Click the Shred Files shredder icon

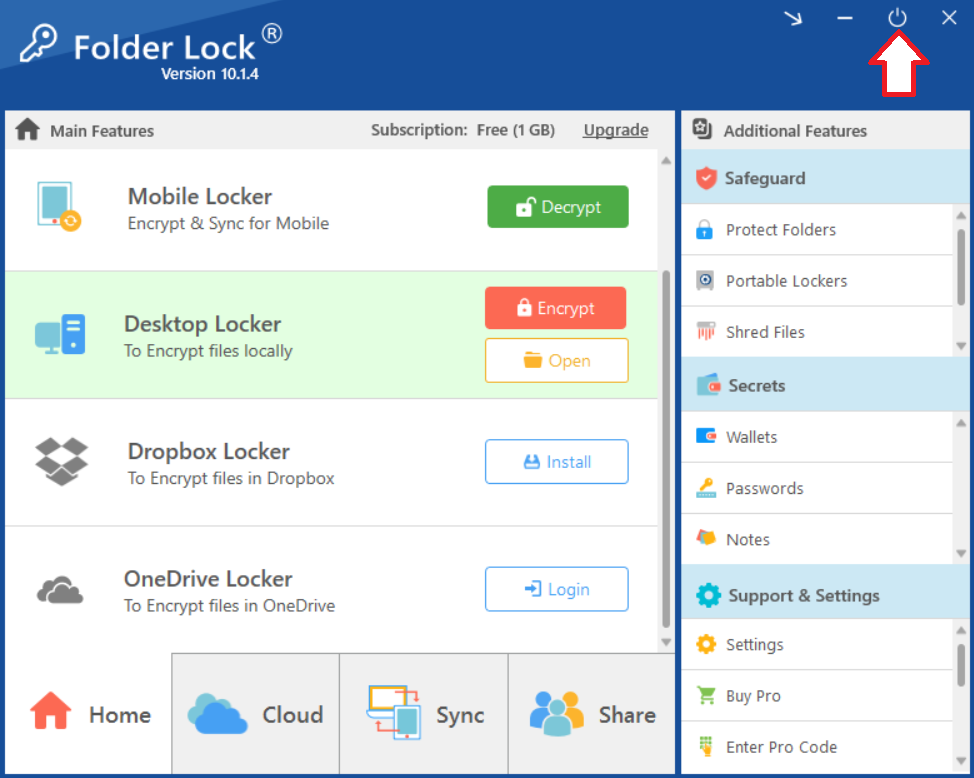pyautogui.click(x=705, y=331)
